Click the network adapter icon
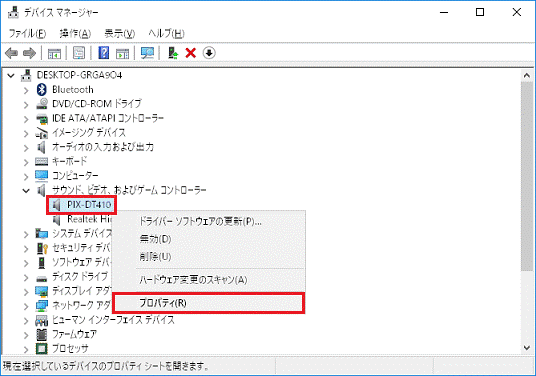 tap(42, 306)
